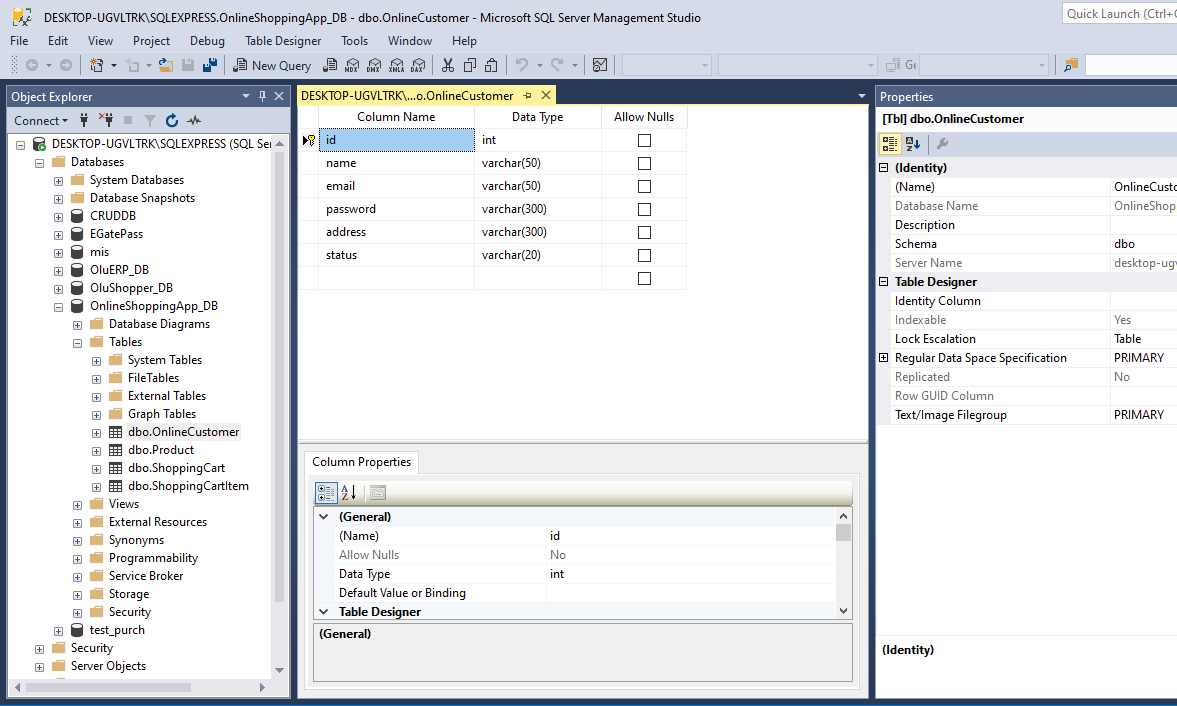The image size is (1177, 706).
Task: Click the Quick Launch search field
Action: click(1120, 14)
